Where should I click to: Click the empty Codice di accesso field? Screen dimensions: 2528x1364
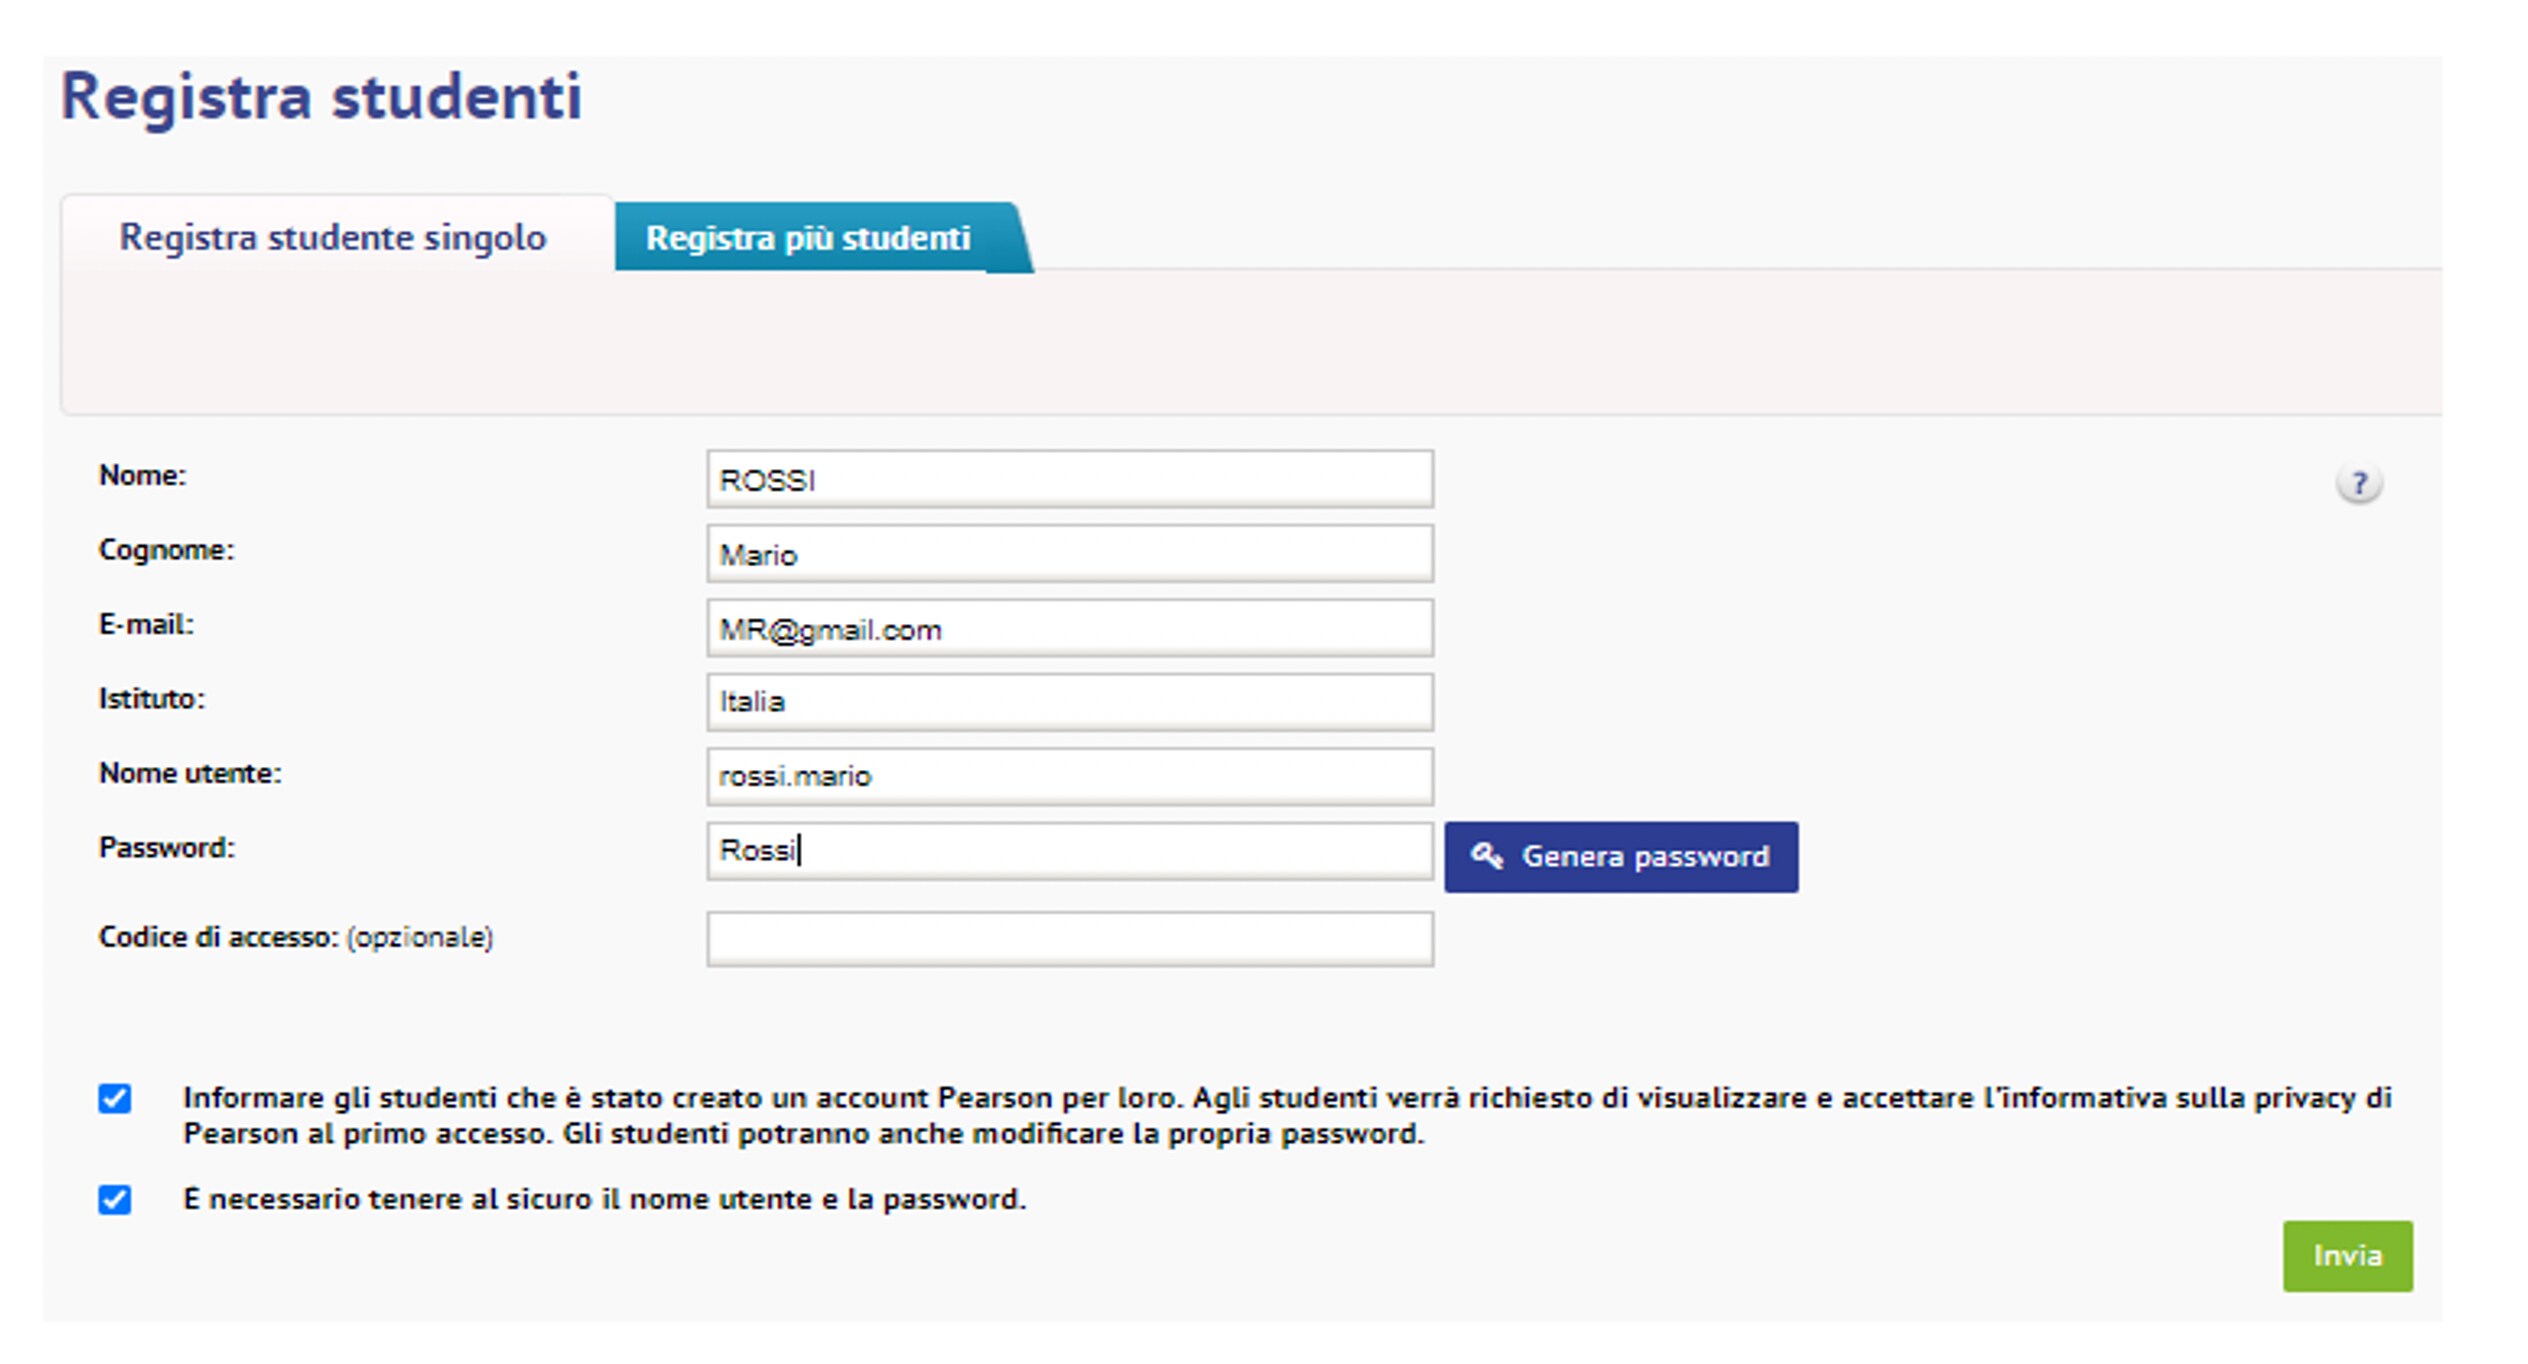point(1069,938)
